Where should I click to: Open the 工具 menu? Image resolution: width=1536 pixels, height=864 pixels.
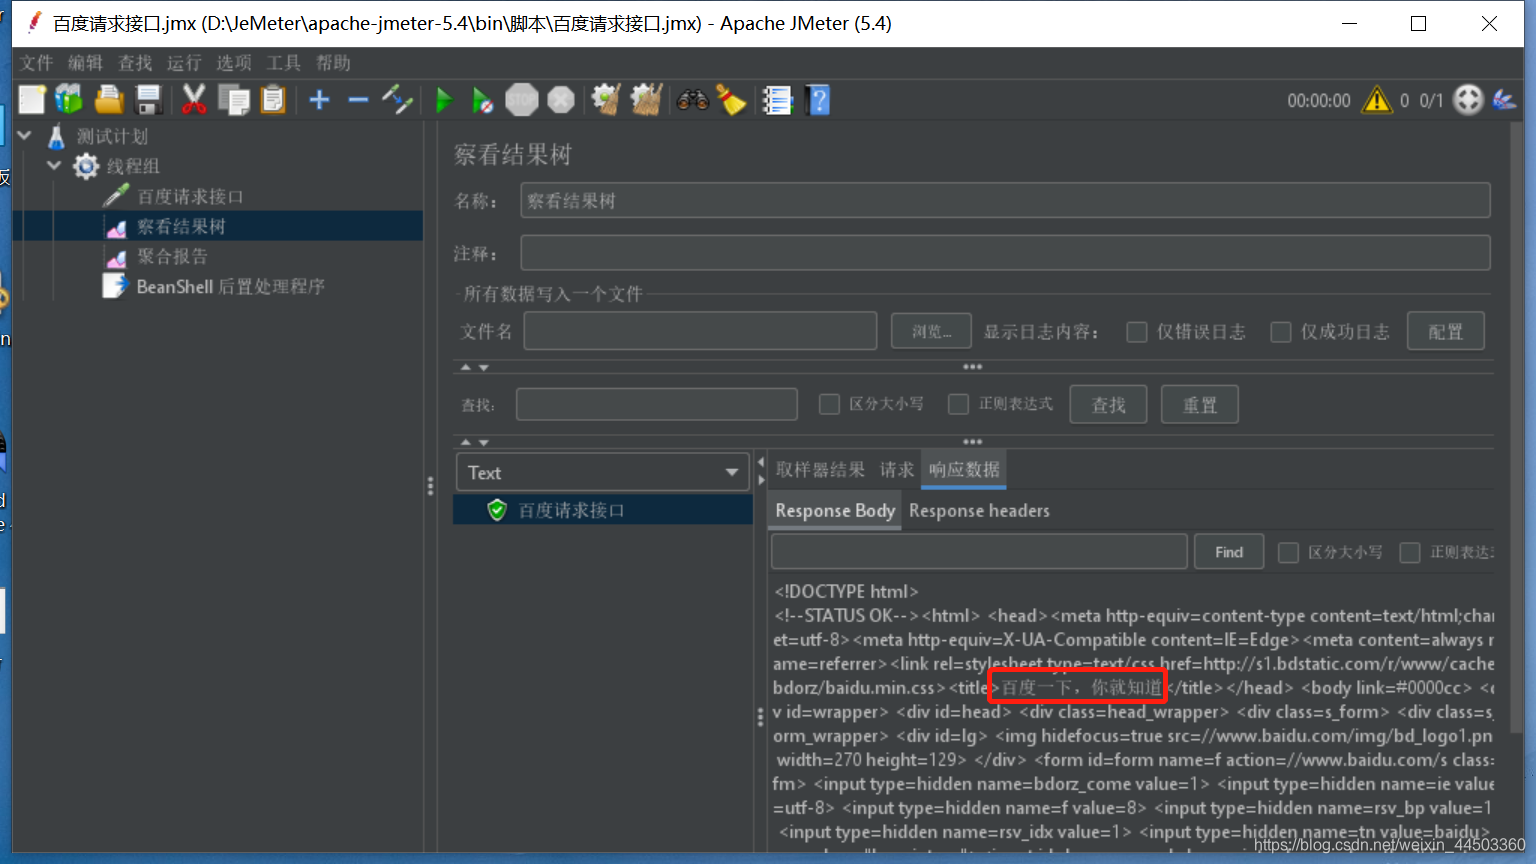coord(283,63)
